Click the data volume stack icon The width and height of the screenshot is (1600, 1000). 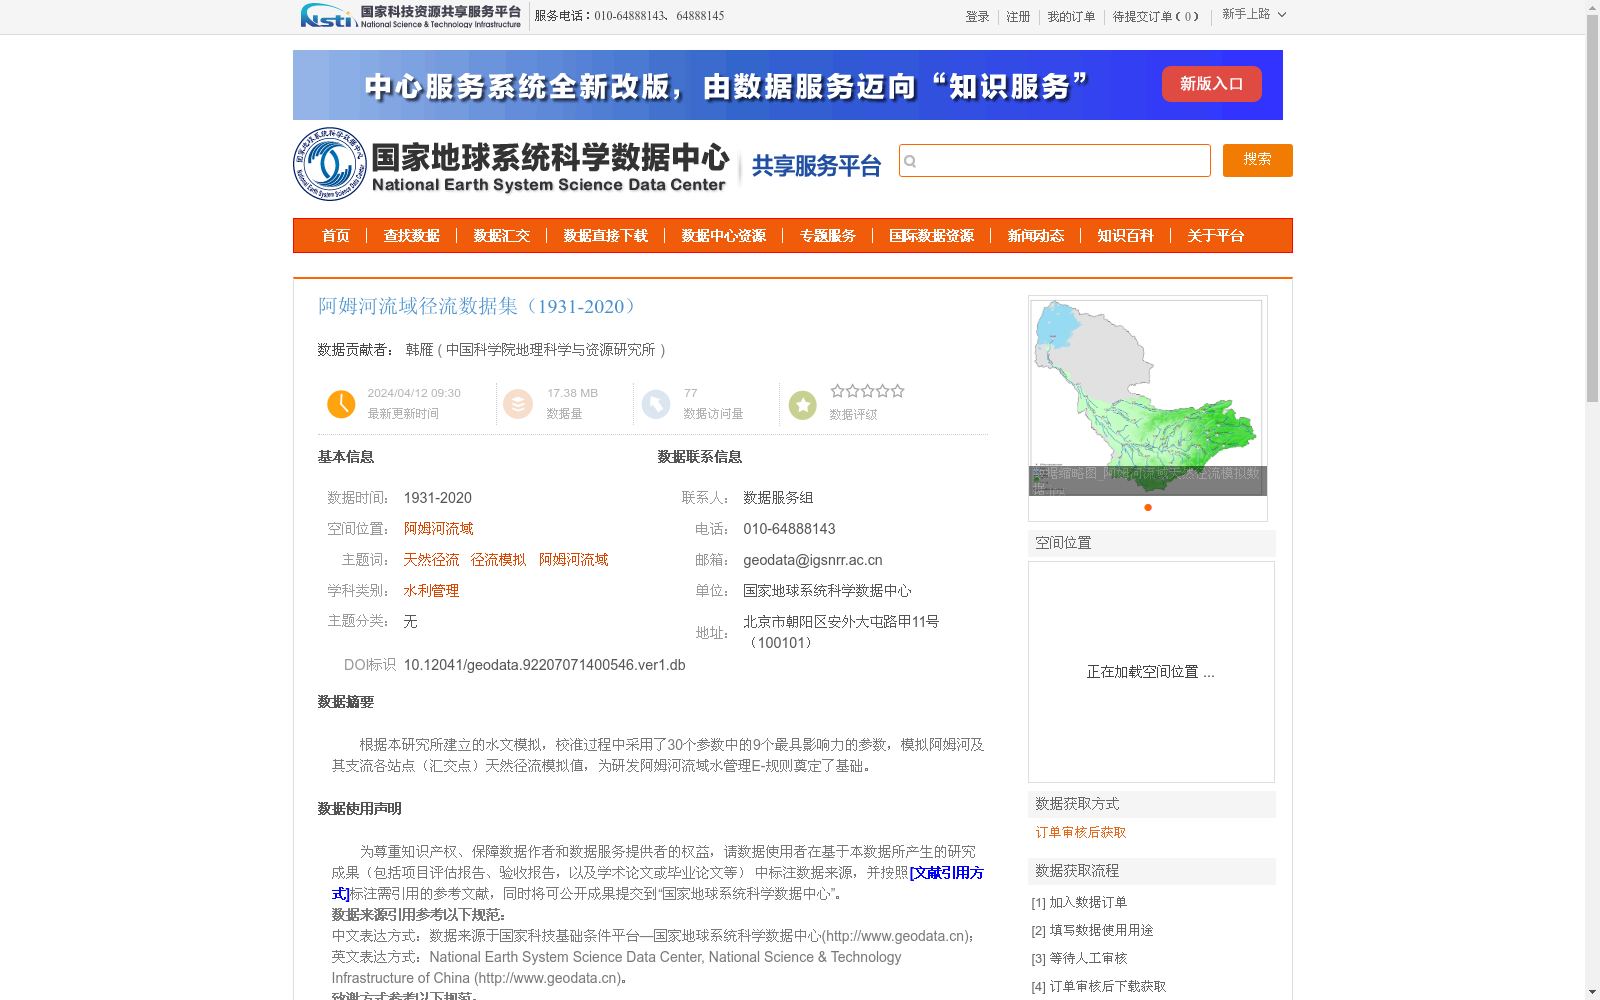pyautogui.click(x=518, y=404)
